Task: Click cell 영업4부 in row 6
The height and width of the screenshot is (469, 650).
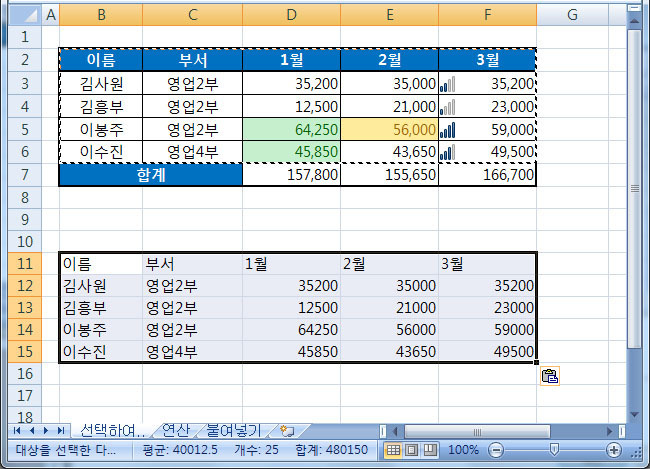Action: [x=192, y=152]
